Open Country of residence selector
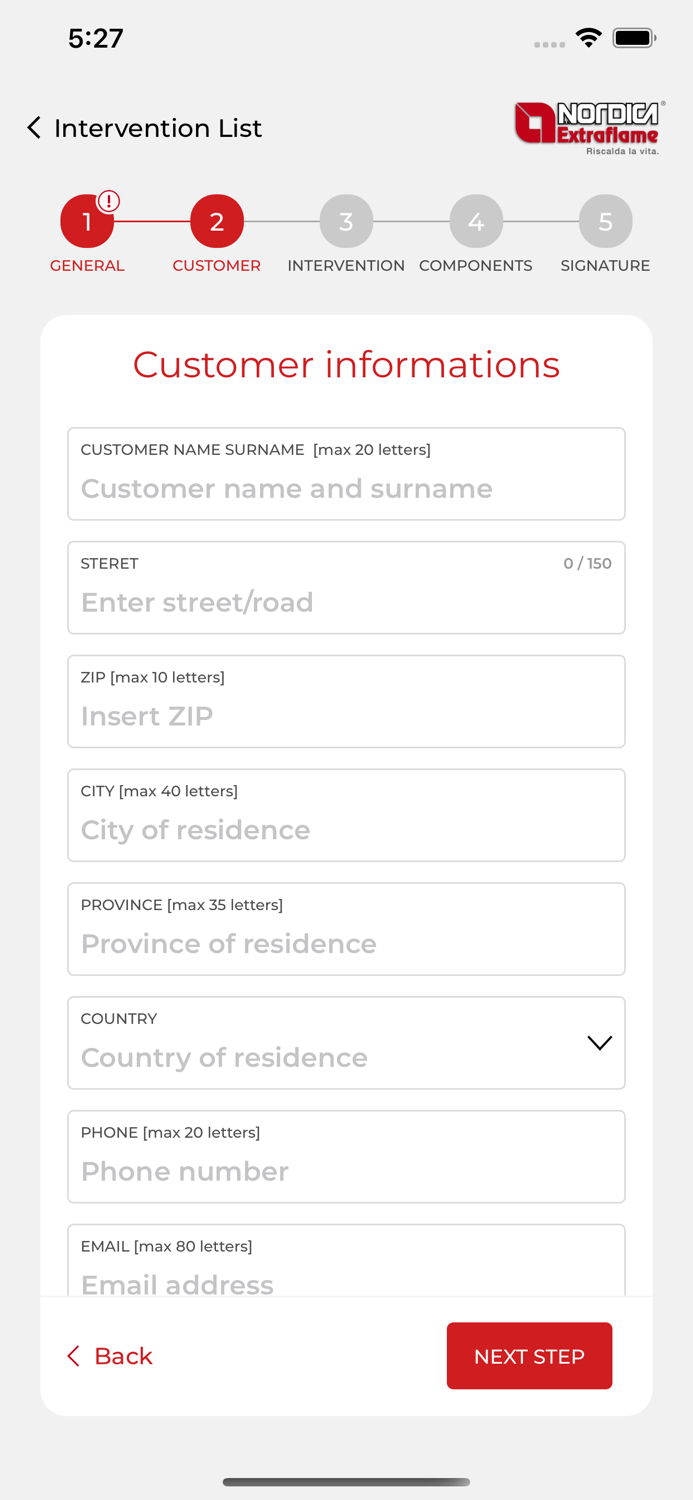The image size is (693, 1500). point(320,1057)
